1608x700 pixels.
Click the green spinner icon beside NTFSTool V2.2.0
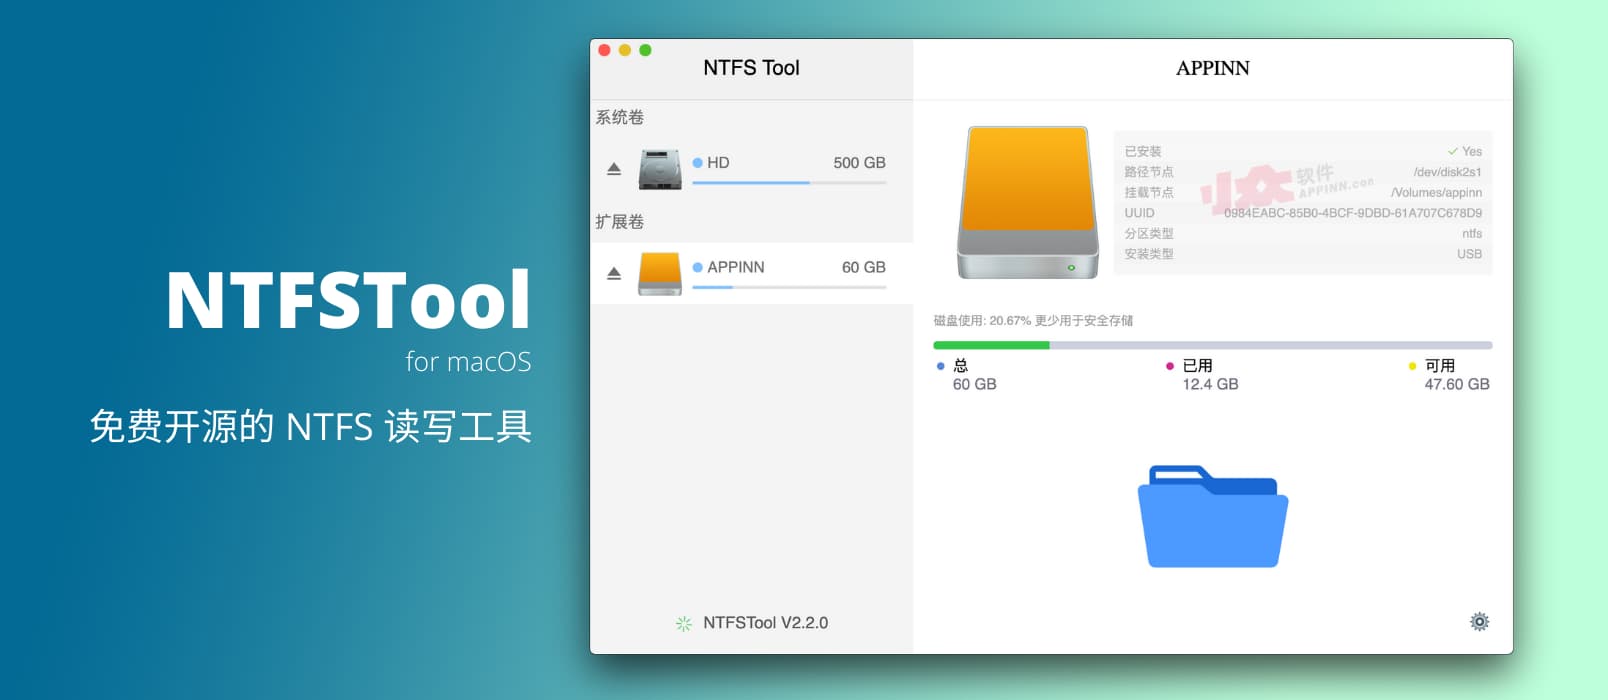[x=684, y=623]
